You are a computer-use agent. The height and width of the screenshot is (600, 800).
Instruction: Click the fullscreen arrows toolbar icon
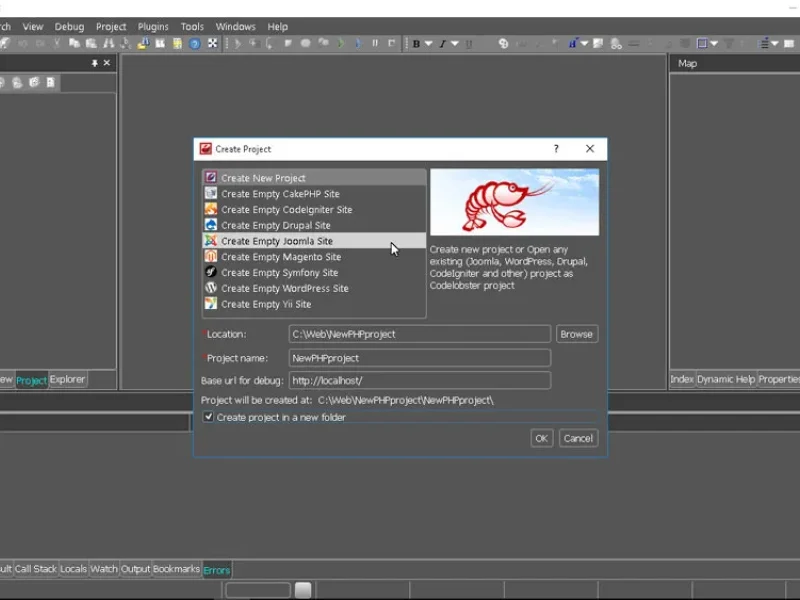(212, 43)
